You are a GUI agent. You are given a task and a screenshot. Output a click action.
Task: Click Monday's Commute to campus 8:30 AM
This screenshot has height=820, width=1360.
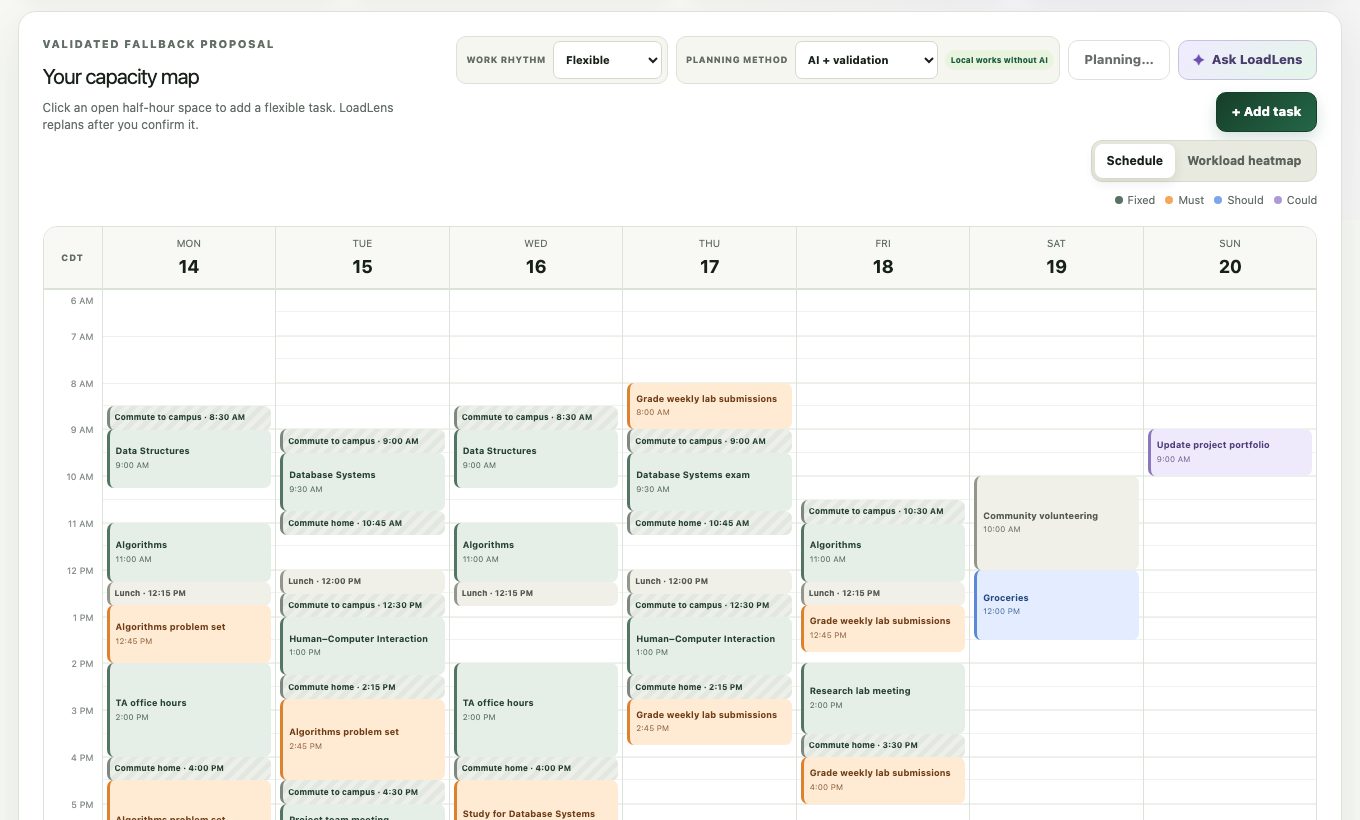[x=189, y=417]
